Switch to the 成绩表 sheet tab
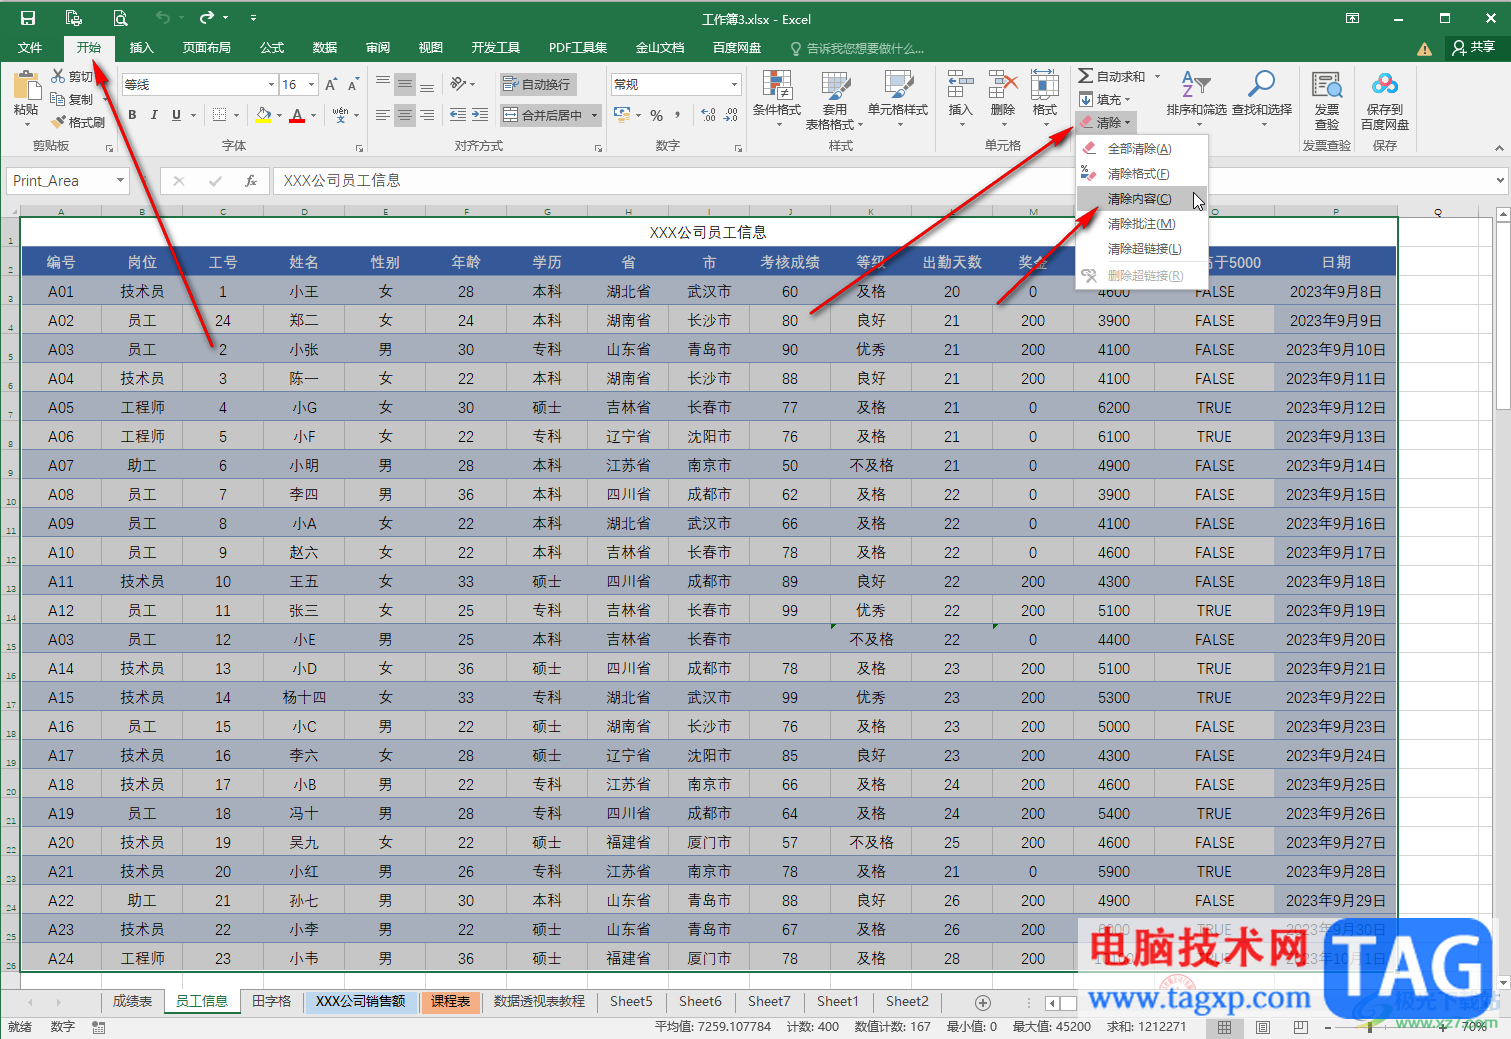The height and width of the screenshot is (1039, 1511). click(132, 1001)
